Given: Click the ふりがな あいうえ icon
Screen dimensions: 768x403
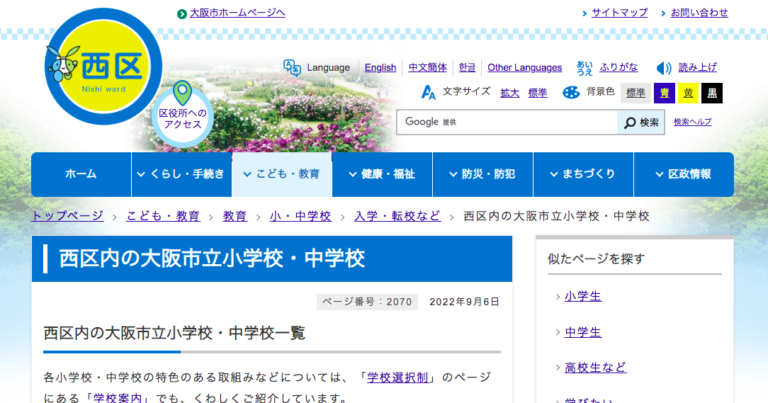Looking at the screenshot, I should pos(584,68).
